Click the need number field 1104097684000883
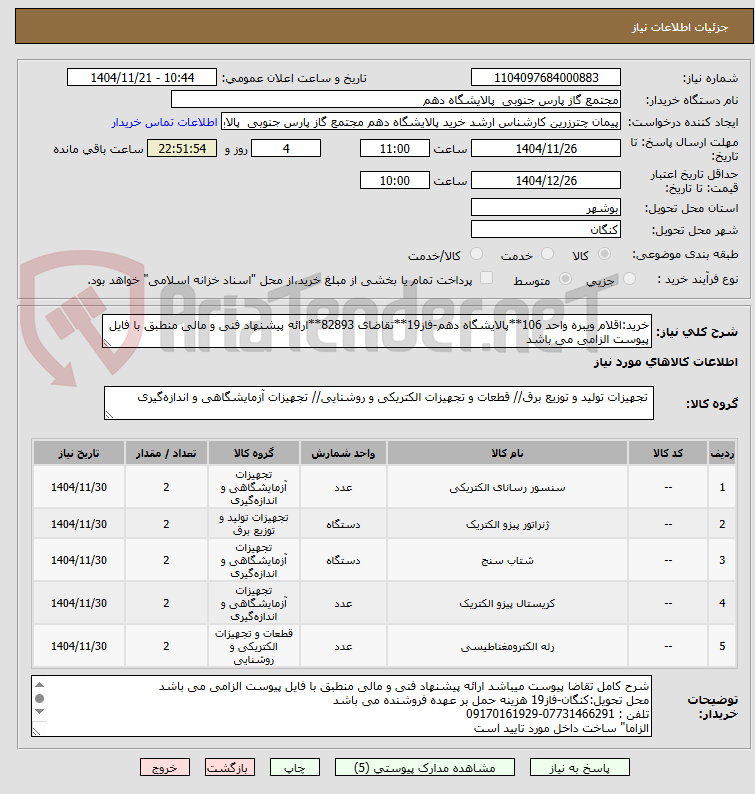The width and height of the screenshot is (755, 794). (546, 77)
